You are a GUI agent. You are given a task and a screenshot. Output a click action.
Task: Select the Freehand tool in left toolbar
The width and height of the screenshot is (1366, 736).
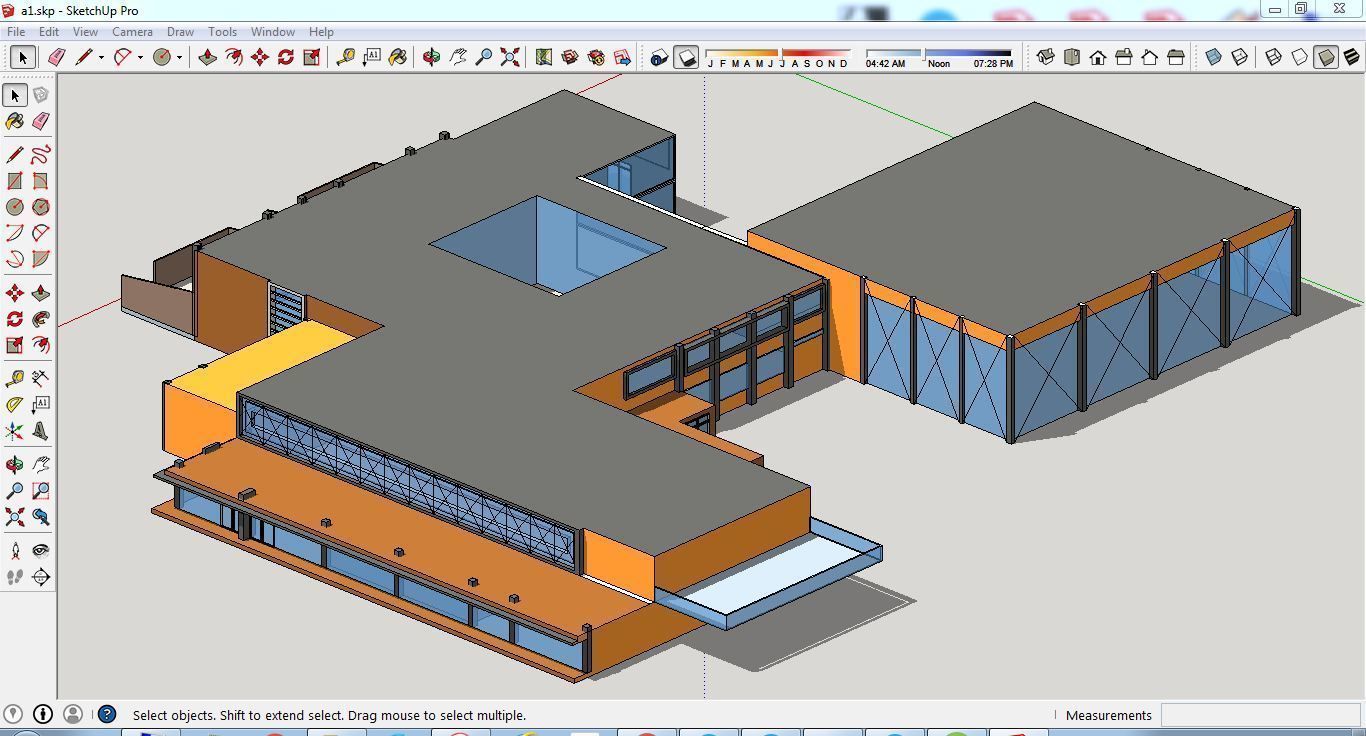tap(41, 155)
